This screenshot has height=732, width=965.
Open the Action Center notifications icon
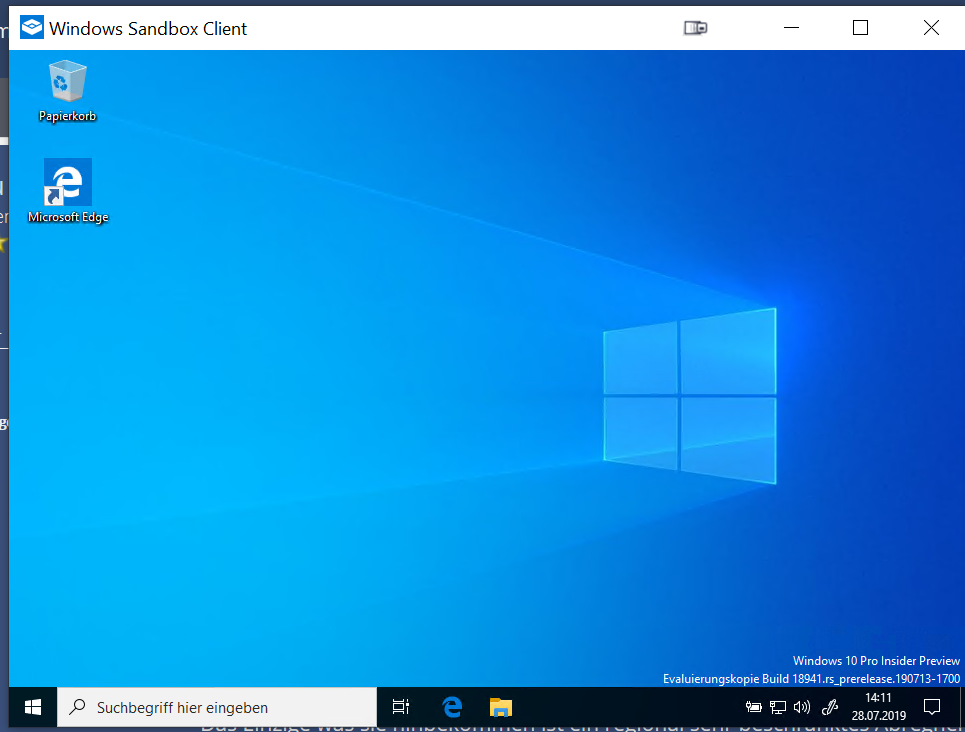(932, 707)
